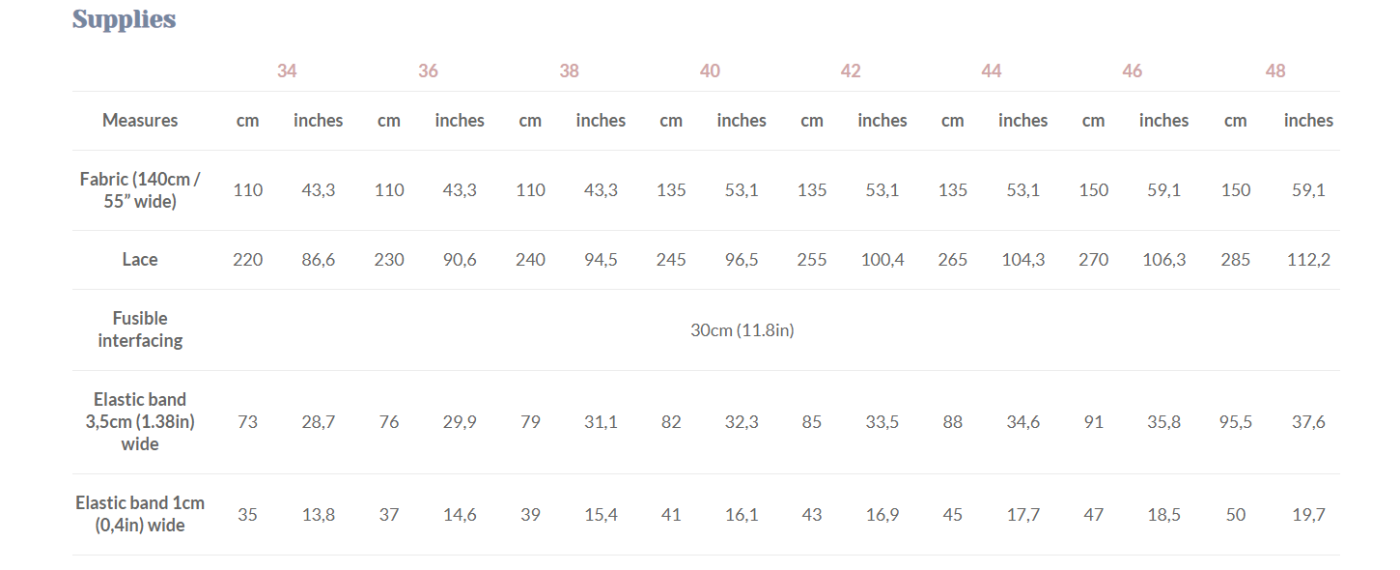Viewport: 1400px width, 570px height.
Task: Select the 73 cm elastic band value
Action: point(248,422)
